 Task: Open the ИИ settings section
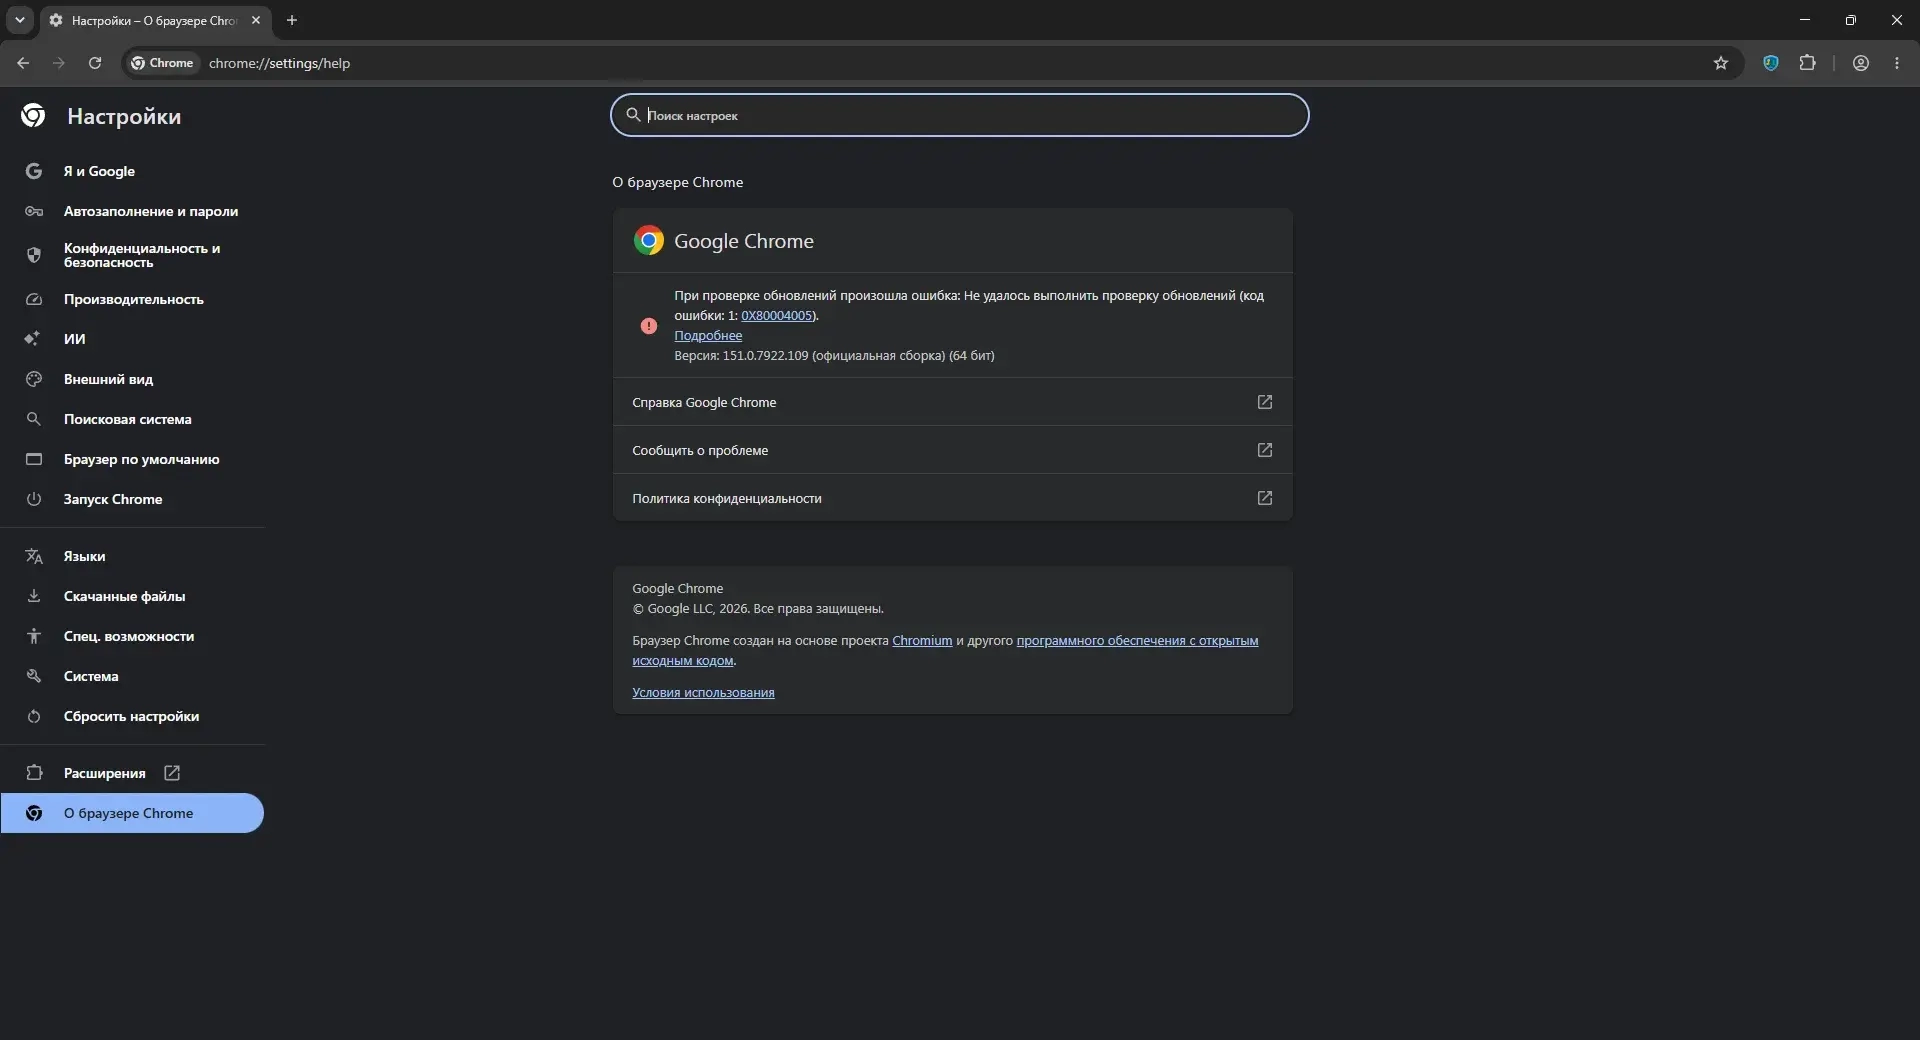coord(133,339)
